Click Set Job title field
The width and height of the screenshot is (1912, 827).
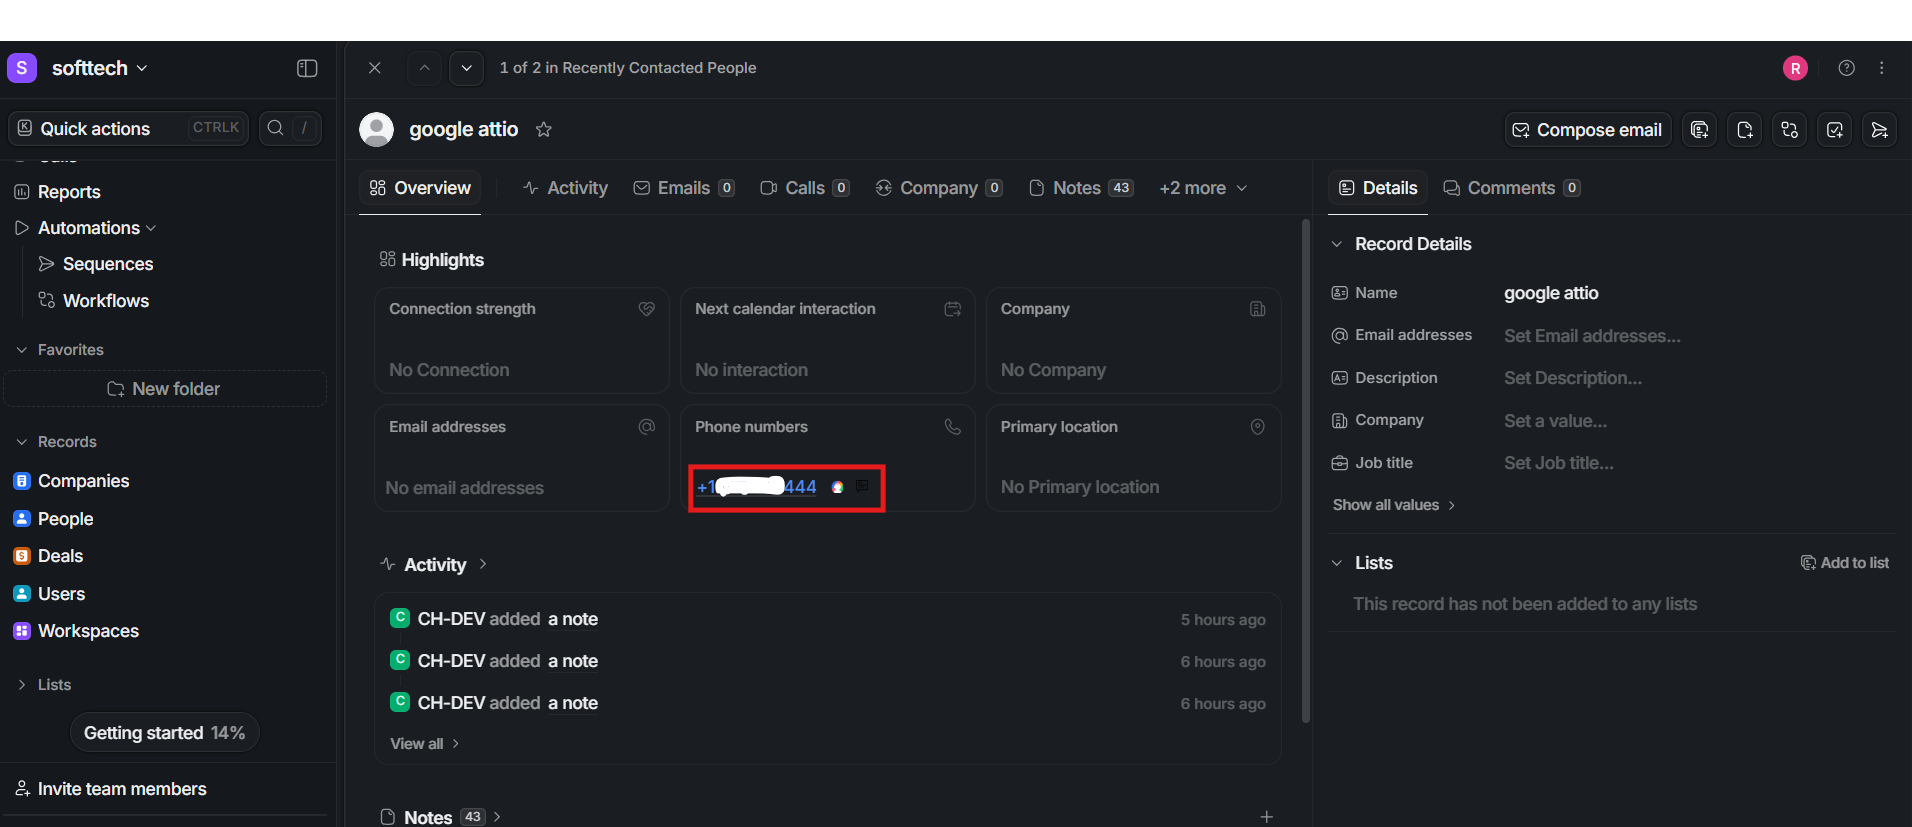click(1559, 463)
